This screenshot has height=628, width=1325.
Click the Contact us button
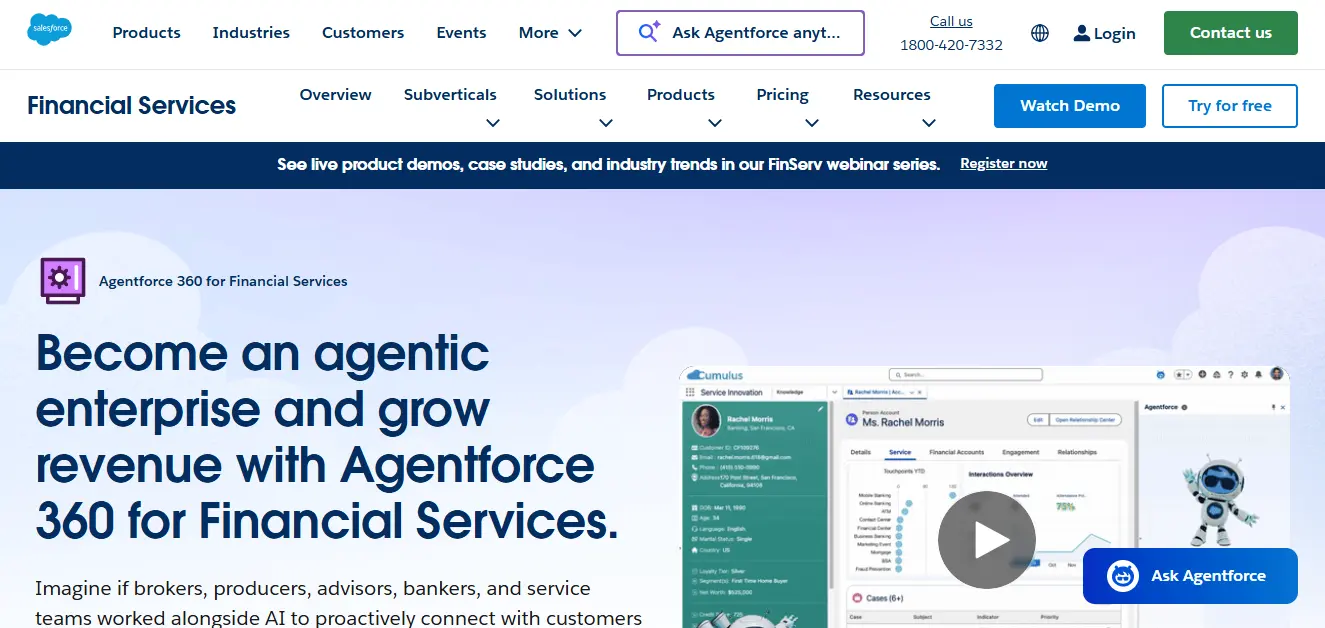(x=1230, y=32)
